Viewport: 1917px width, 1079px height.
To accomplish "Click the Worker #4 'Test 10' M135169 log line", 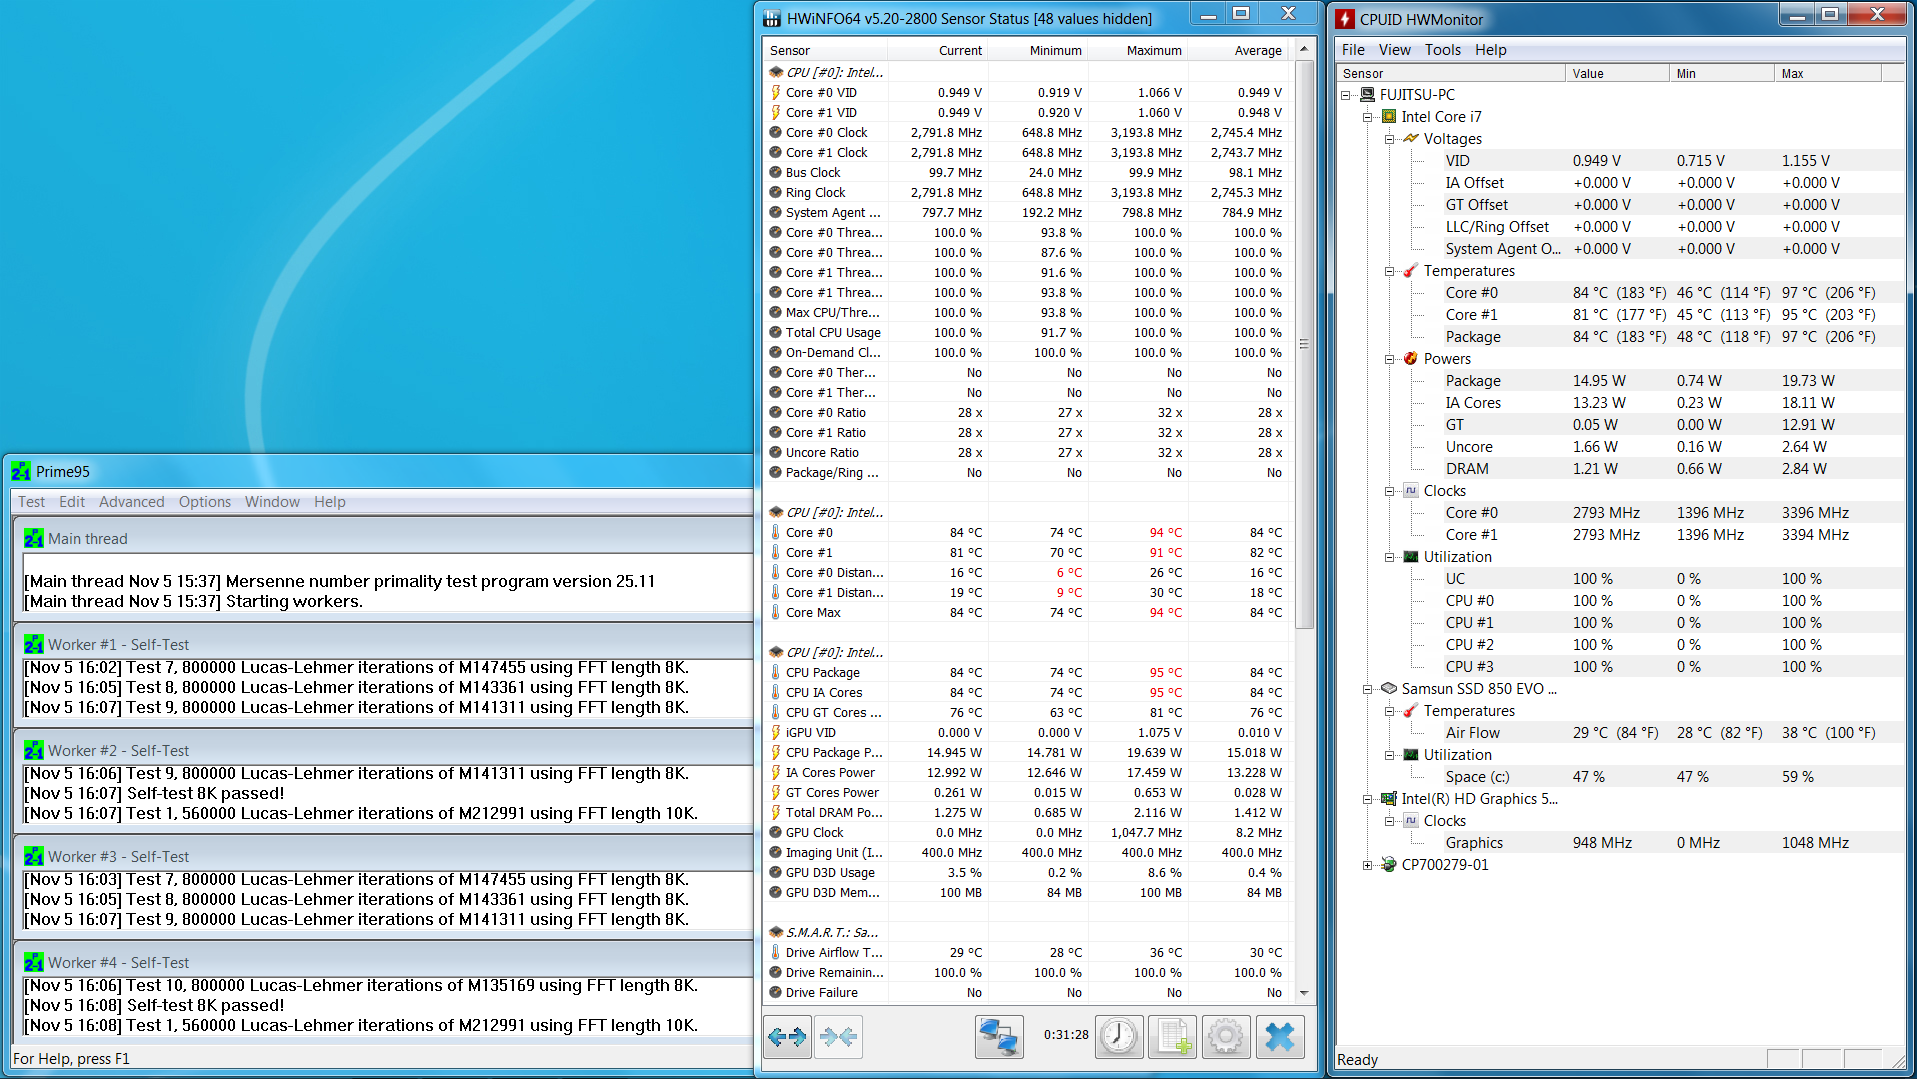I will point(361,985).
